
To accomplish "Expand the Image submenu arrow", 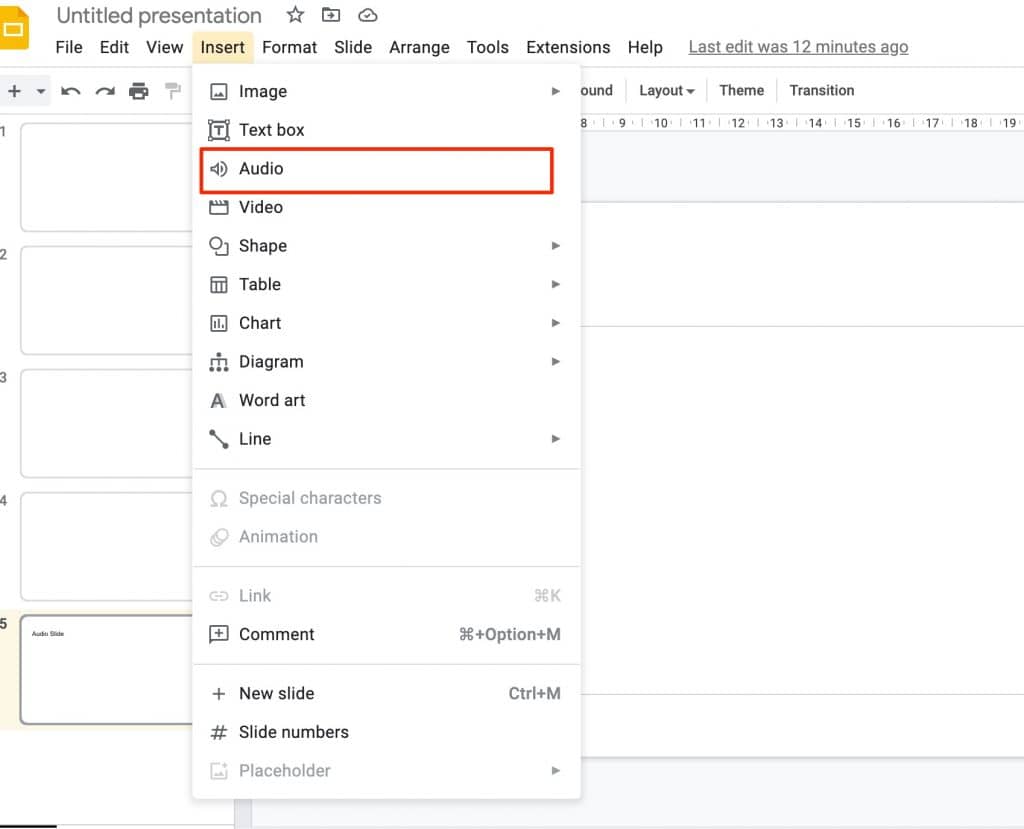I will pyautogui.click(x=556, y=91).
